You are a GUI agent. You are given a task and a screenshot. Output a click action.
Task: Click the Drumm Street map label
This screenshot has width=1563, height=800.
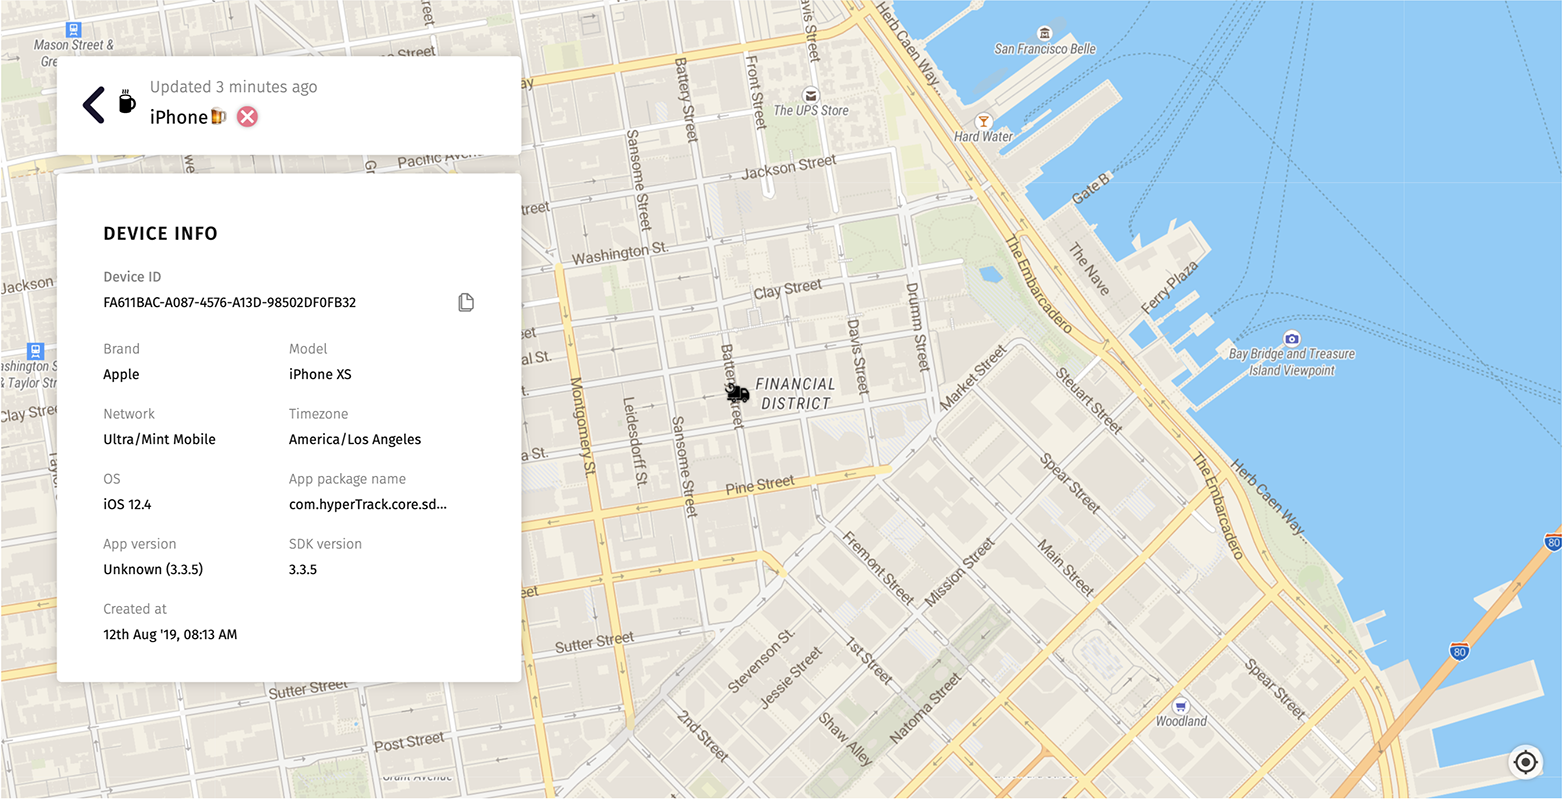coord(917,327)
